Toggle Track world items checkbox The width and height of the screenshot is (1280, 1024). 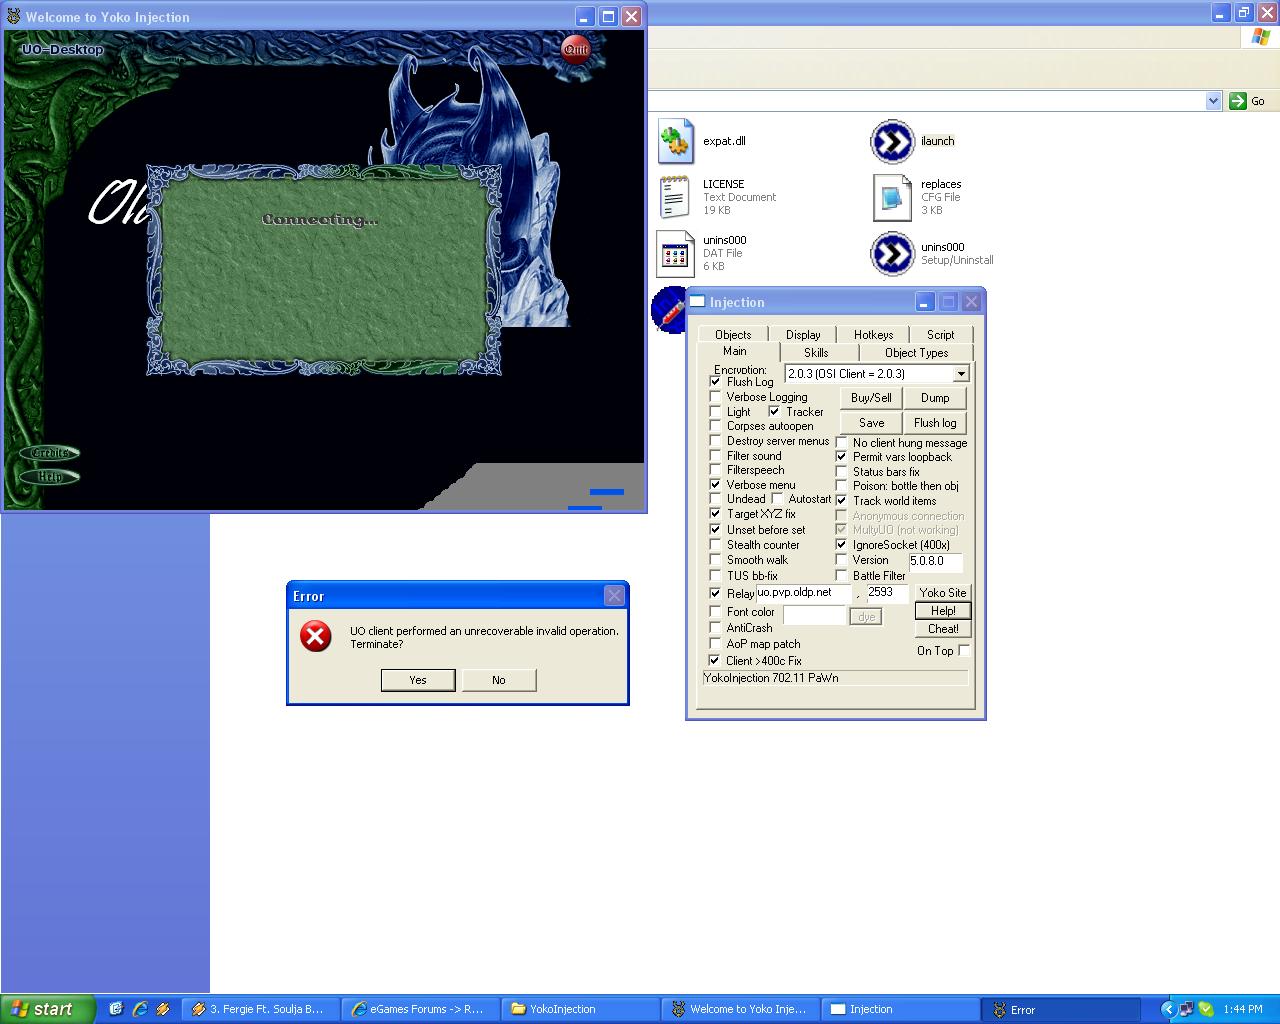pyautogui.click(x=841, y=501)
